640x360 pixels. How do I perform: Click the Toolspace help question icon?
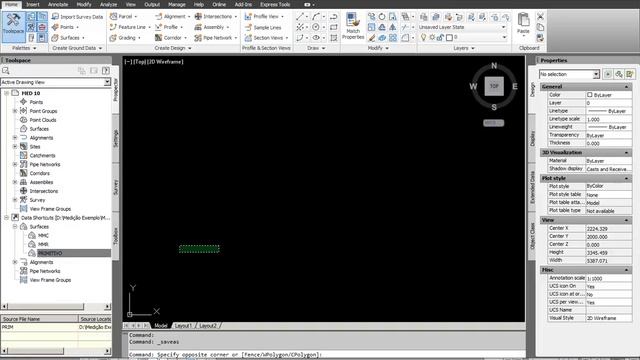(x=105, y=71)
